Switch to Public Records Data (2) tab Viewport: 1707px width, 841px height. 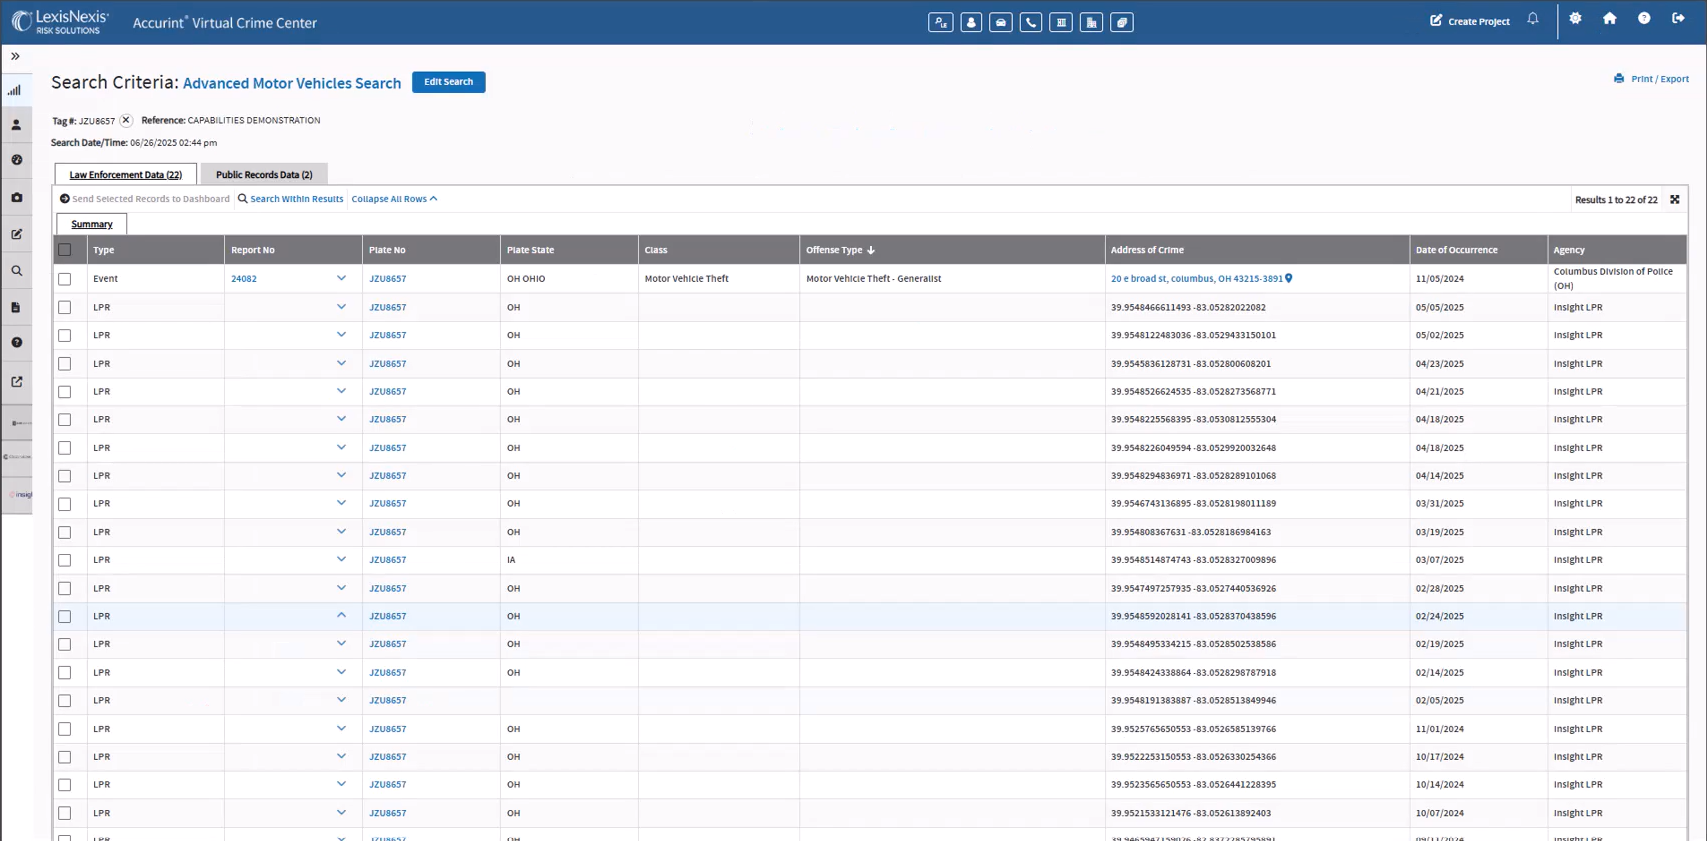click(264, 174)
